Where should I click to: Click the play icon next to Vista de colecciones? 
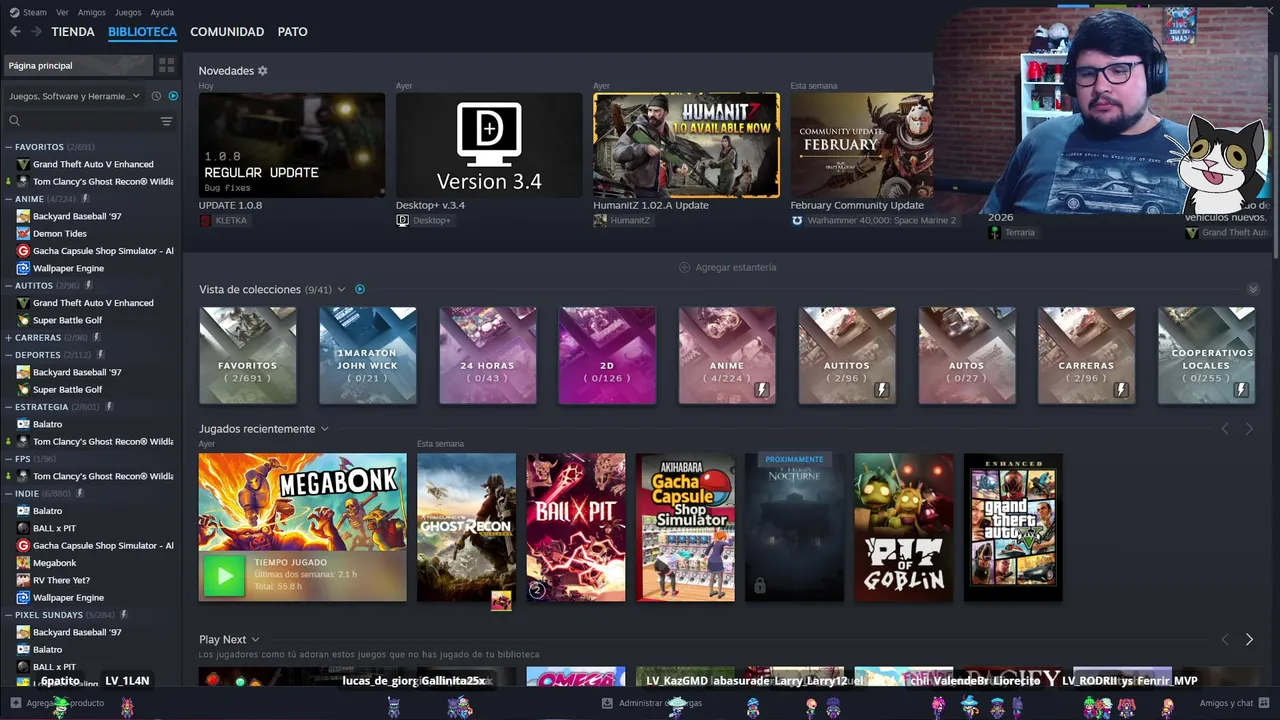click(360, 289)
